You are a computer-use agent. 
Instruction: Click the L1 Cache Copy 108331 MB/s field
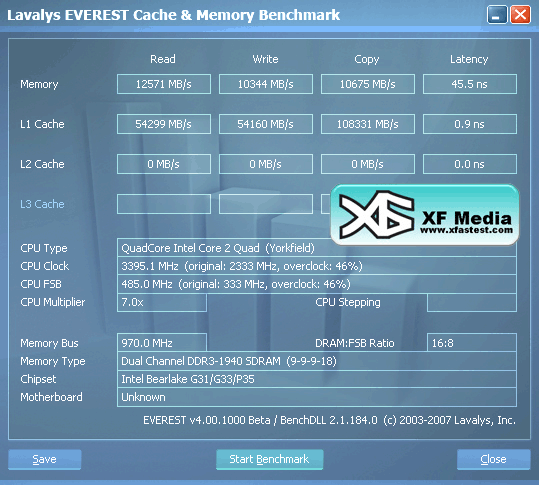pyautogui.click(x=368, y=124)
